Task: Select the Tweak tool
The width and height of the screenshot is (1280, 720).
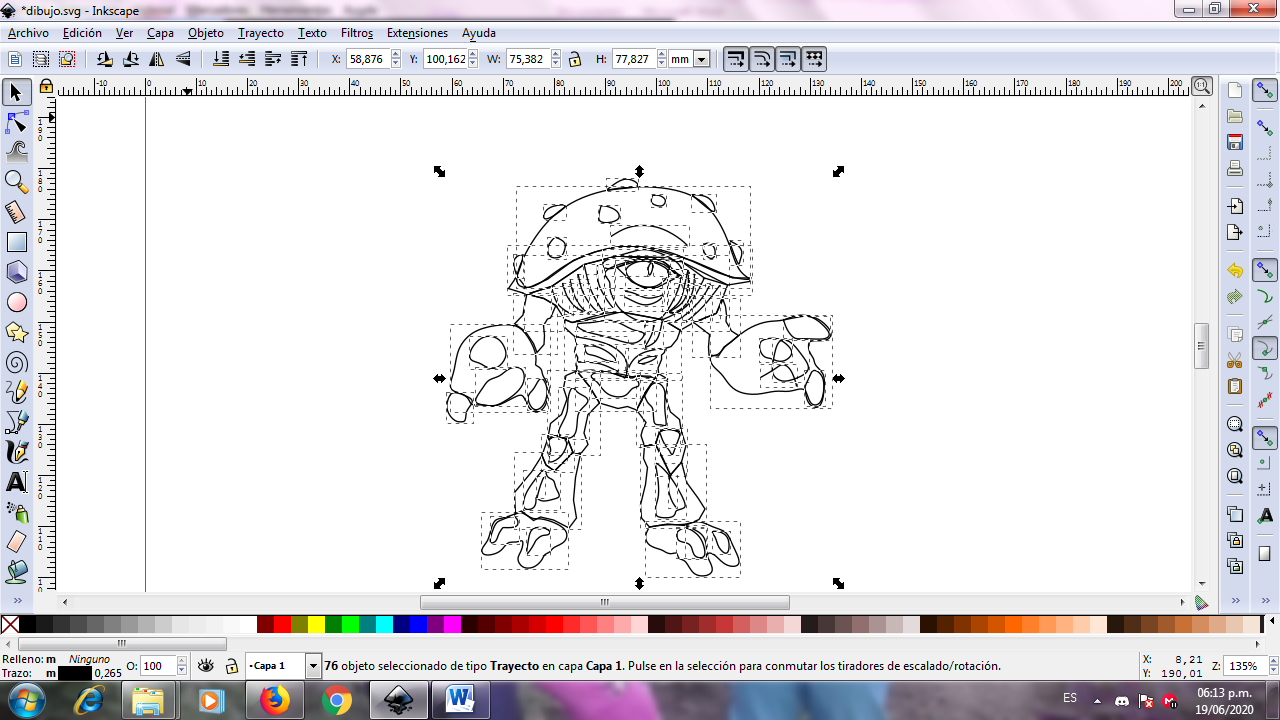Action: 16,152
